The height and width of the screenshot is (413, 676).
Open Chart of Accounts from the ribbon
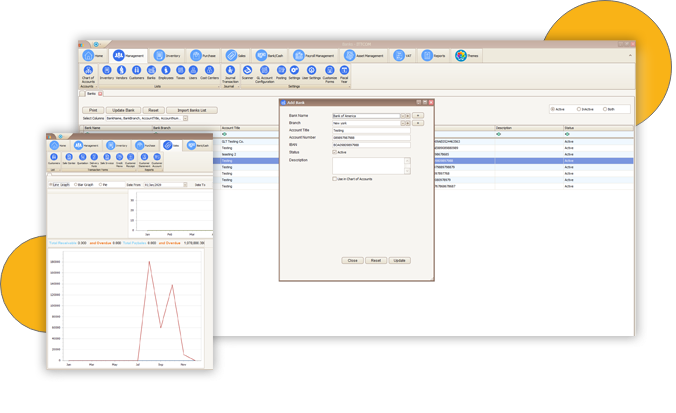(x=87, y=72)
